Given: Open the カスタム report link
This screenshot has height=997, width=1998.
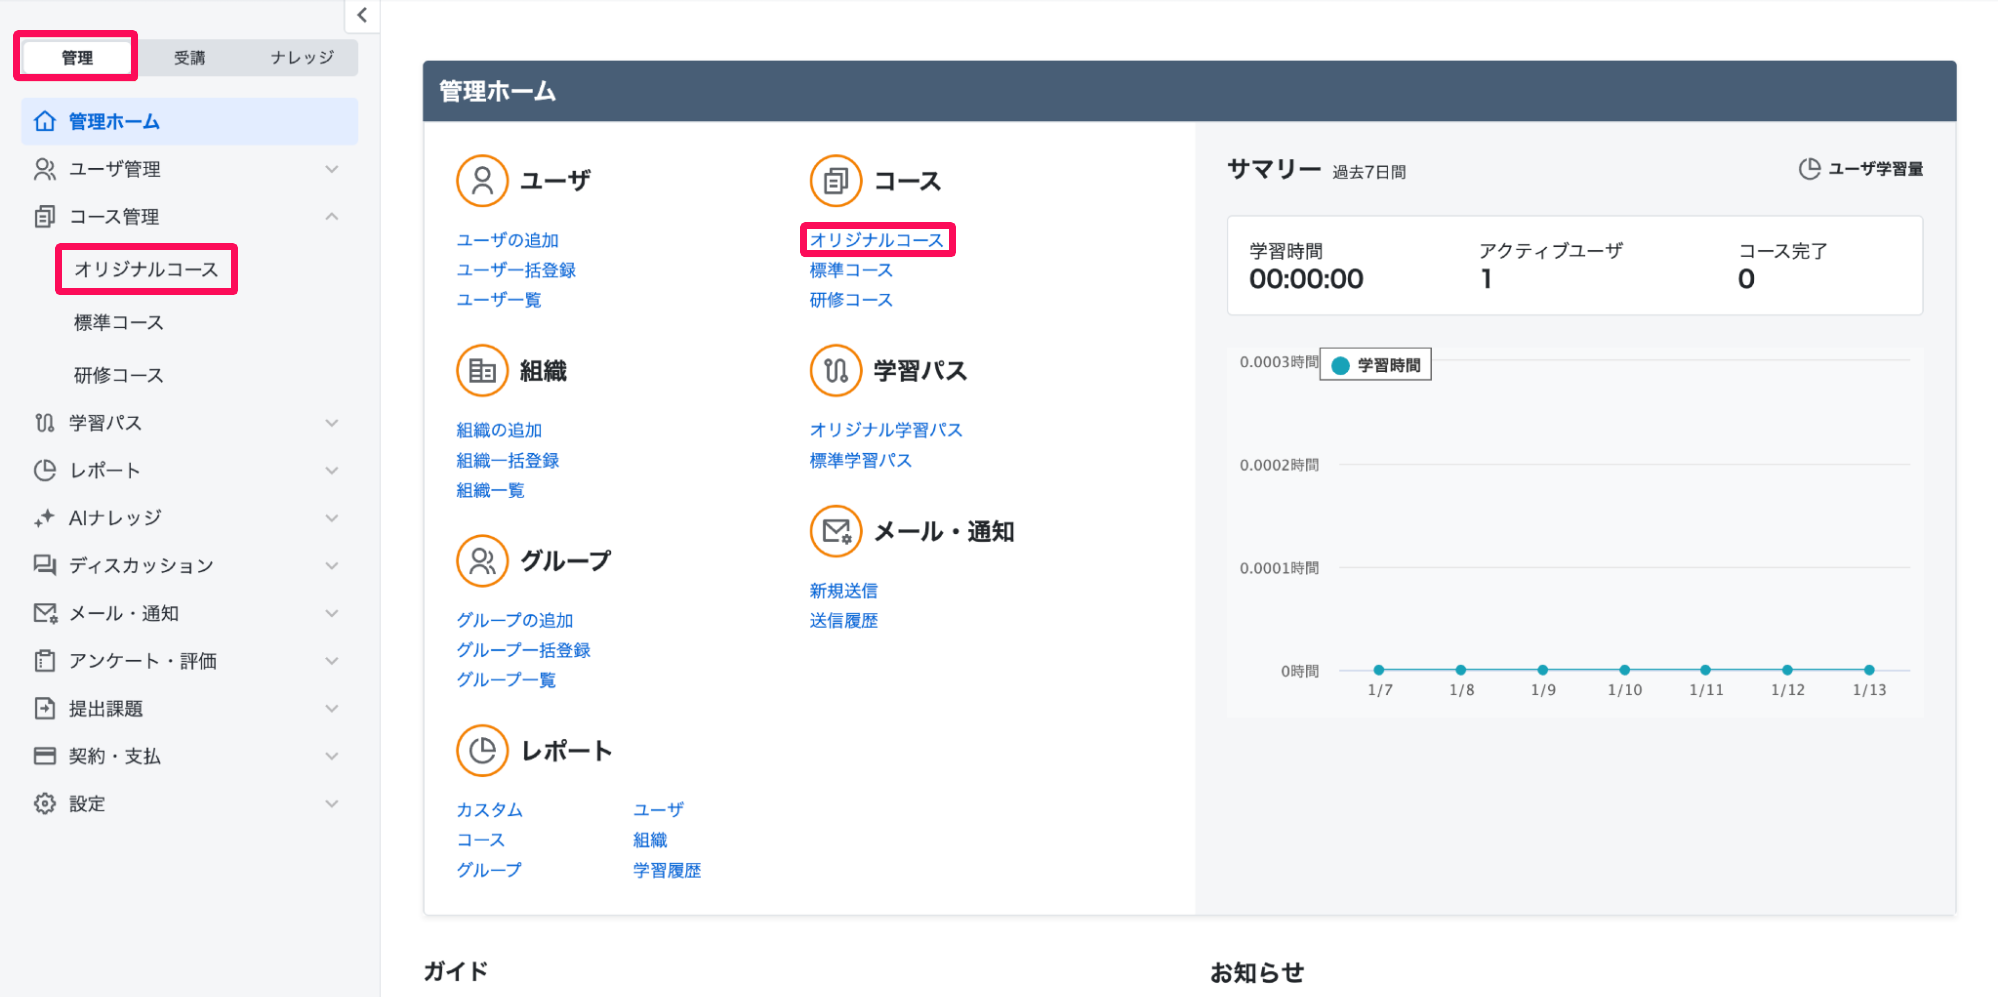Looking at the screenshot, I should [x=490, y=810].
